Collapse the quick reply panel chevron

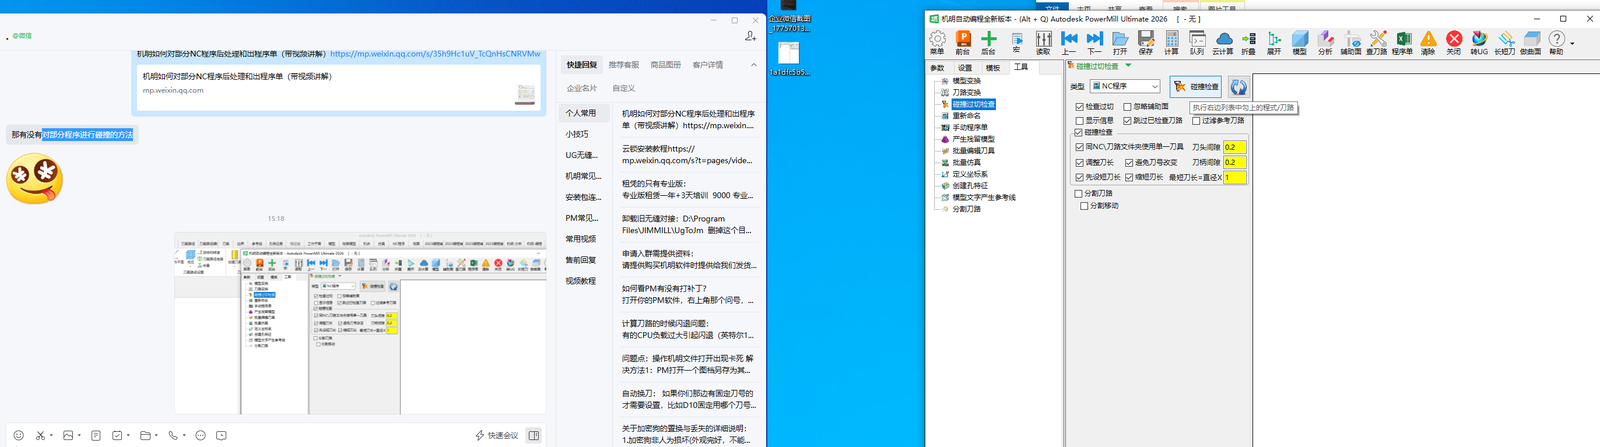754,65
